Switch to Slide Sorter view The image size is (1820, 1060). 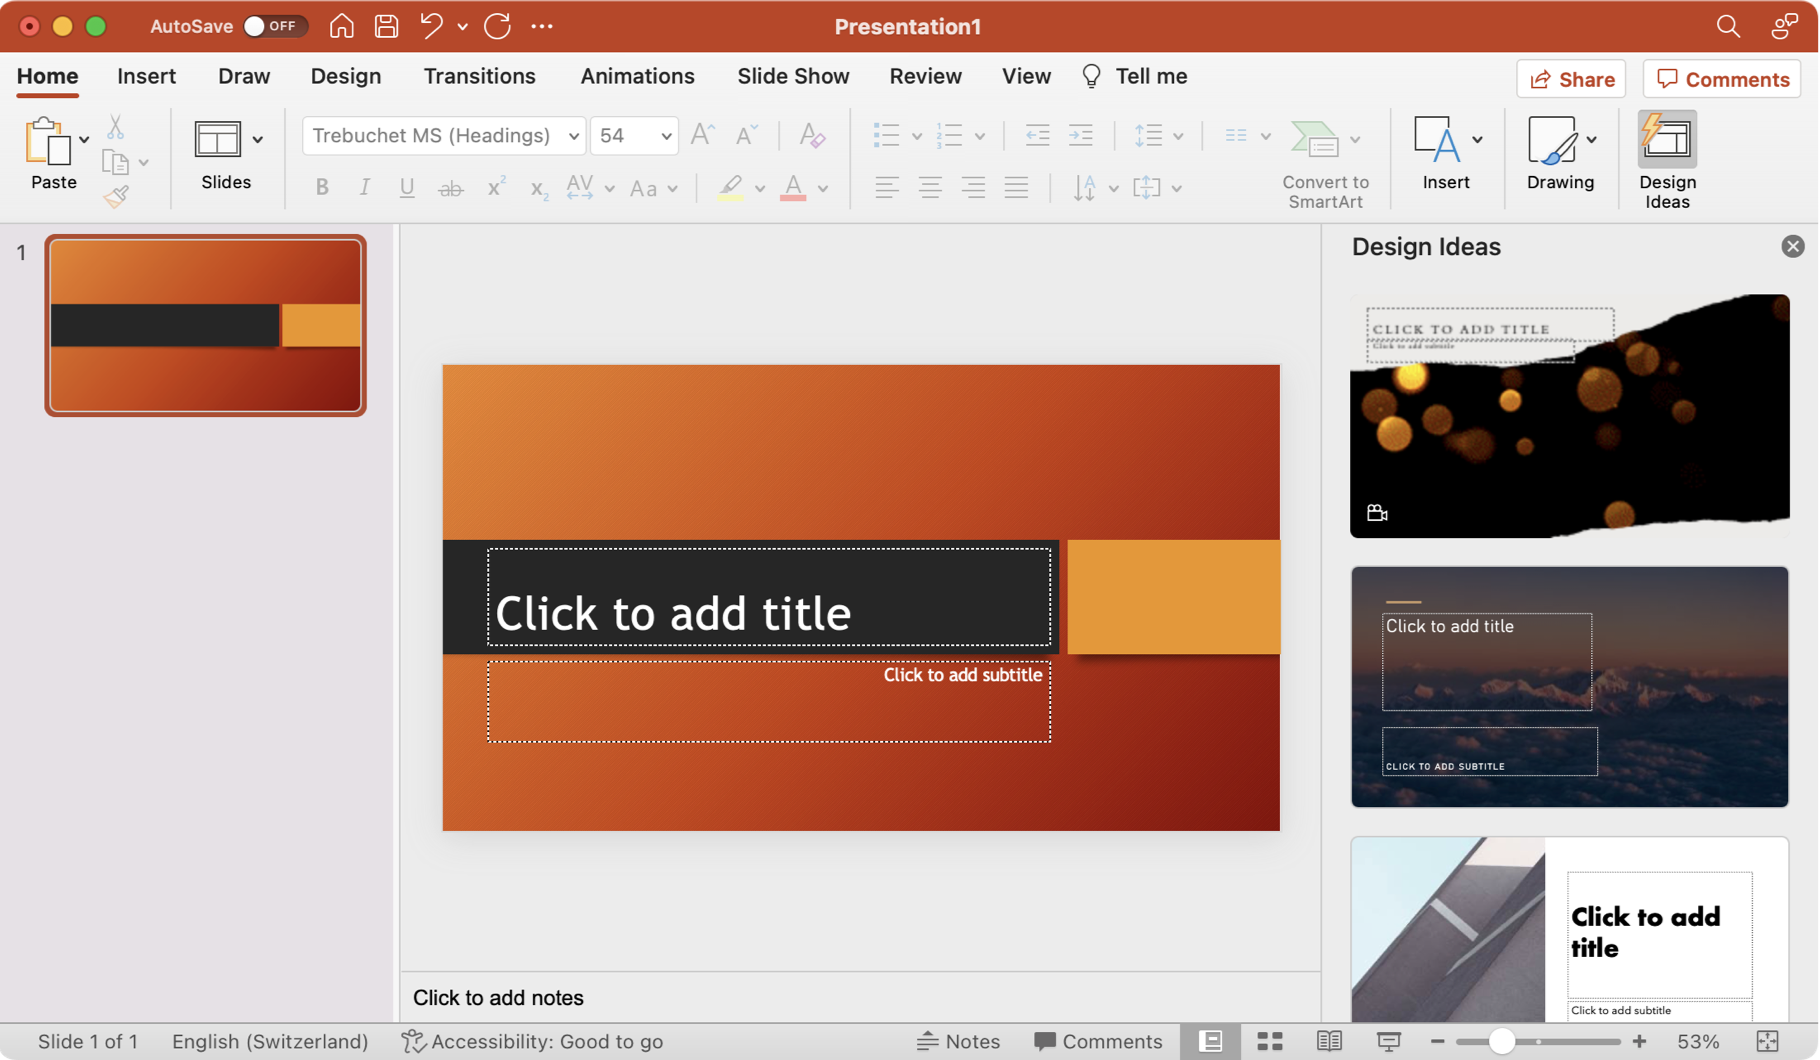tap(1269, 1041)
